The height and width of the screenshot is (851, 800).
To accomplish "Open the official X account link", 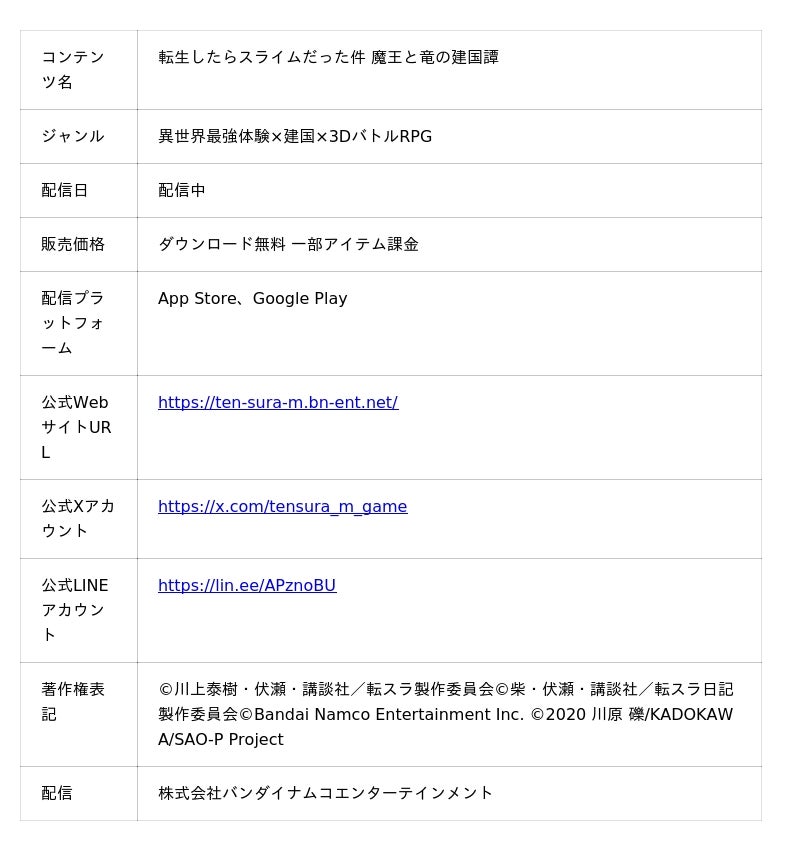I will [282, 506].
